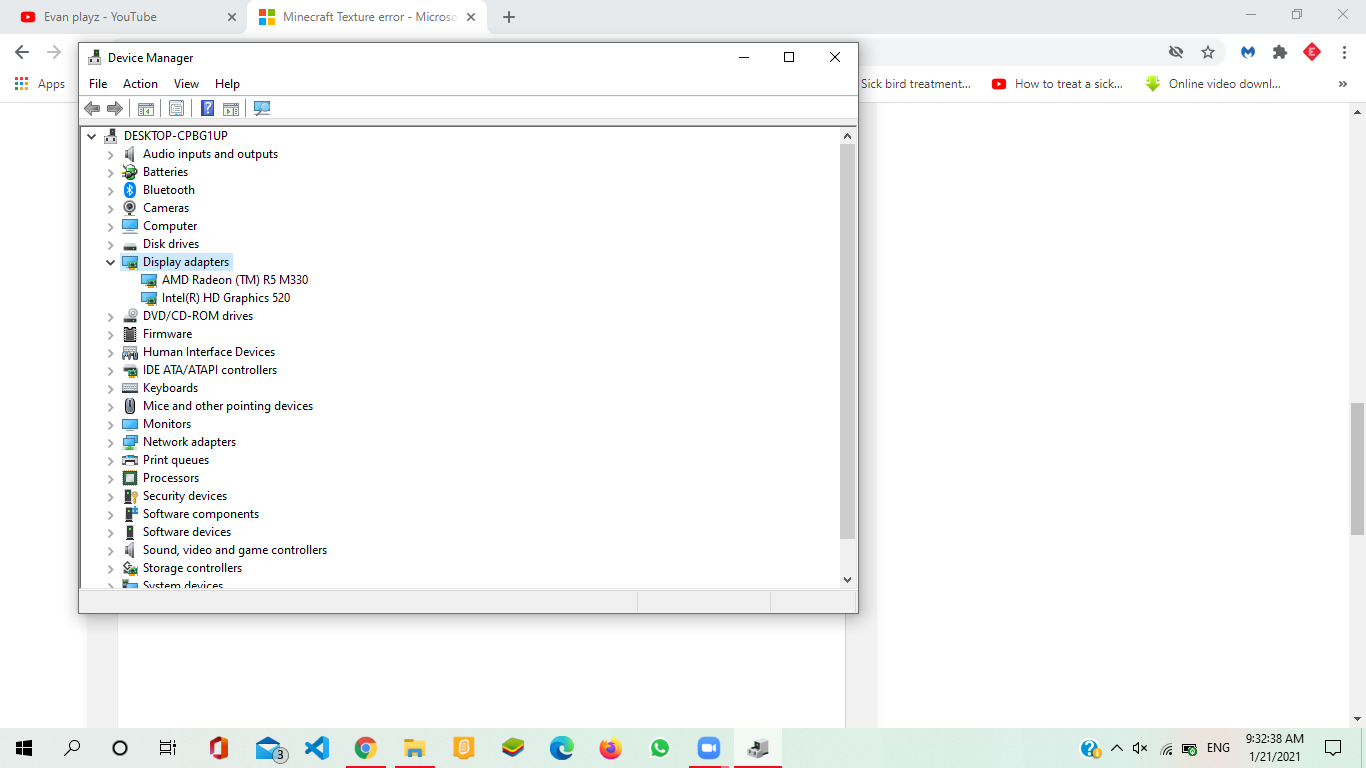Click the Device Manager scrollbar up arrow

click(847, 136)
